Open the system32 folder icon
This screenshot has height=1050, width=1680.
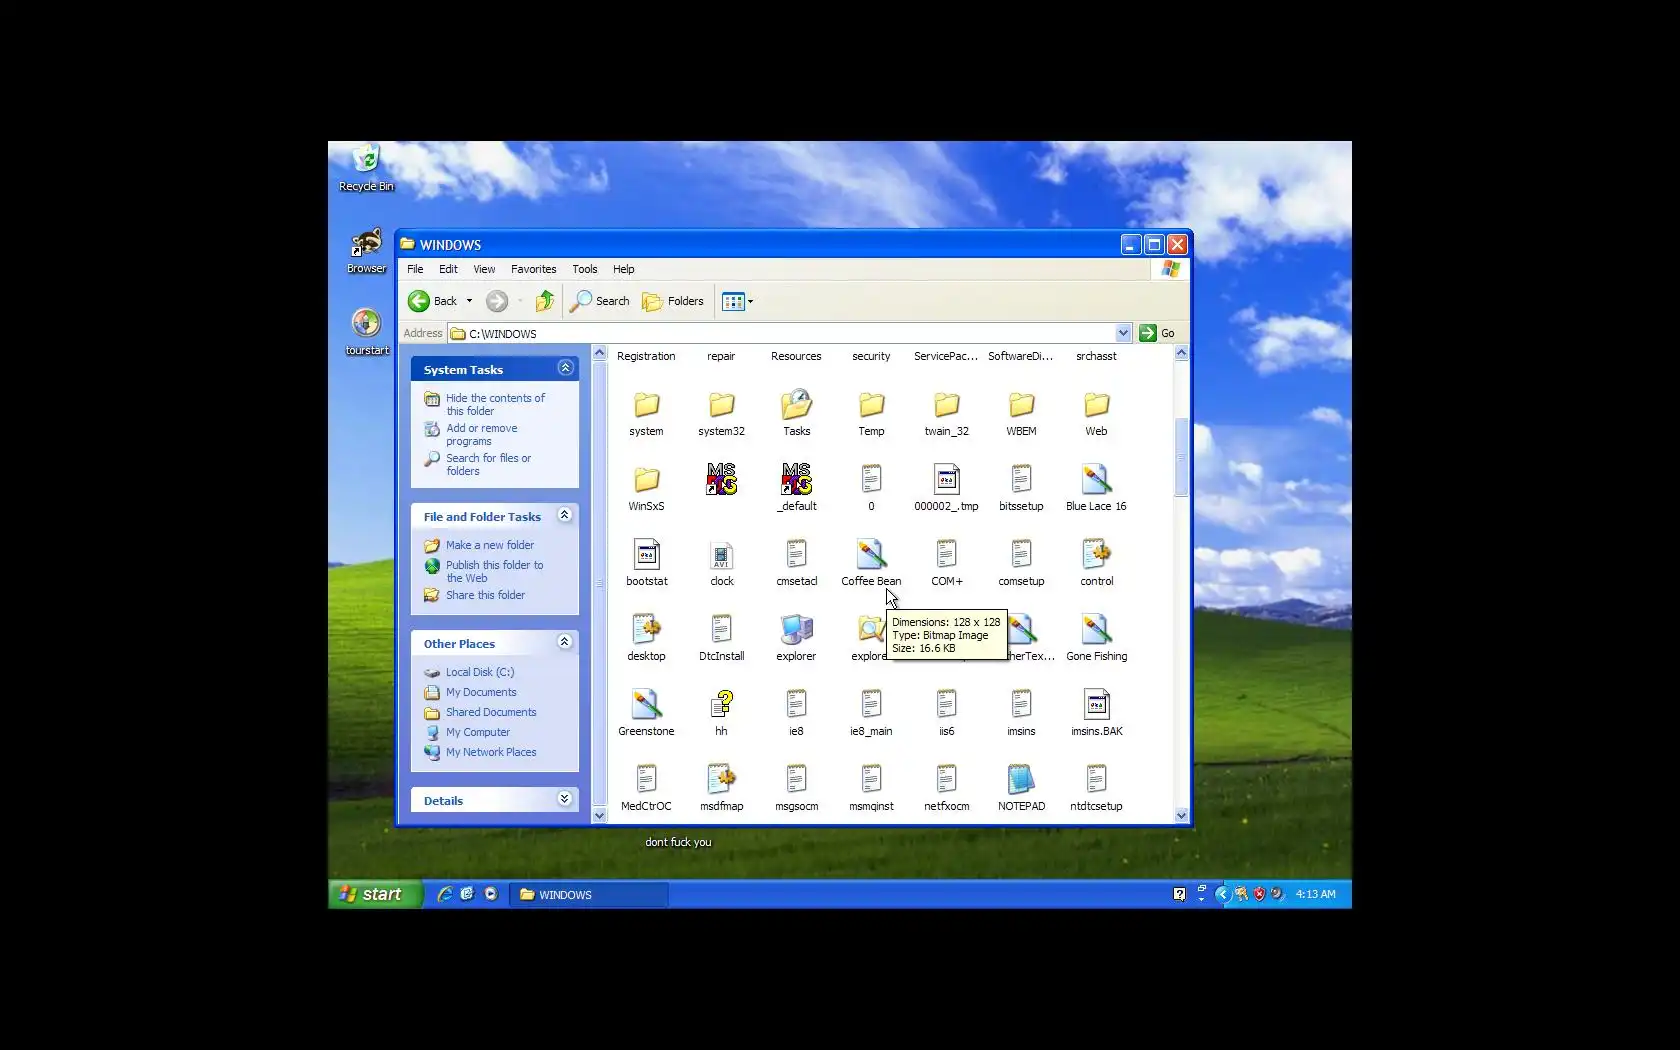tap(721, 405)
